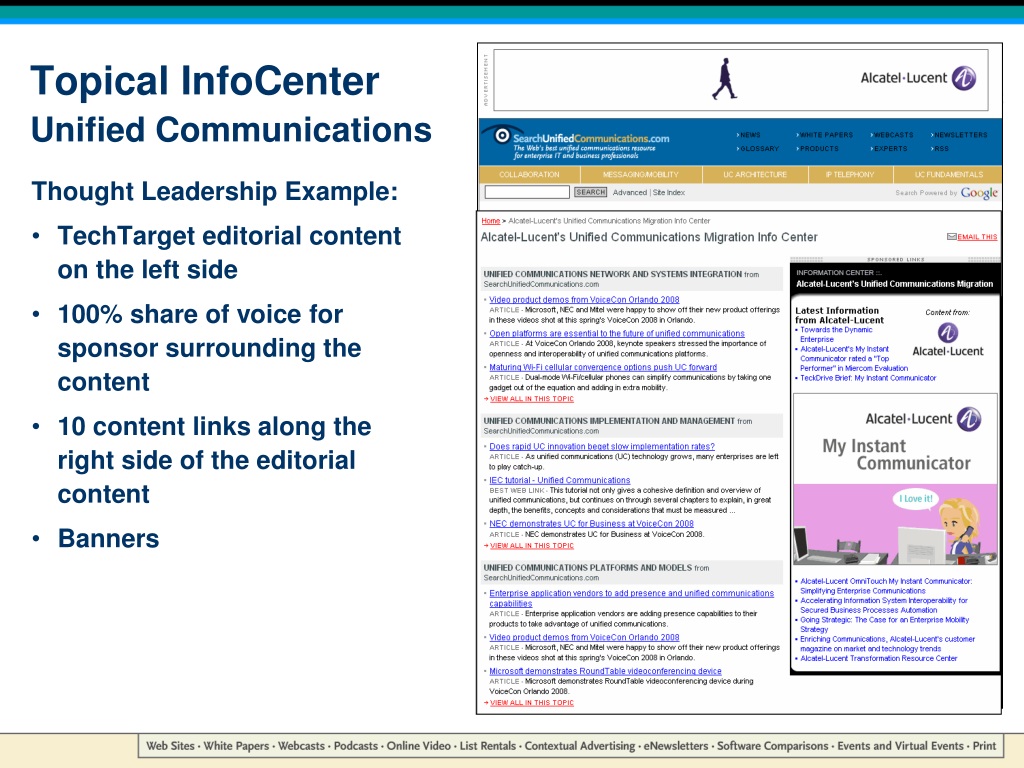Open 'Alcatel-Lucent Transformation Resource Center' link
Viewport: 1024px width, 768px height.
878,658
